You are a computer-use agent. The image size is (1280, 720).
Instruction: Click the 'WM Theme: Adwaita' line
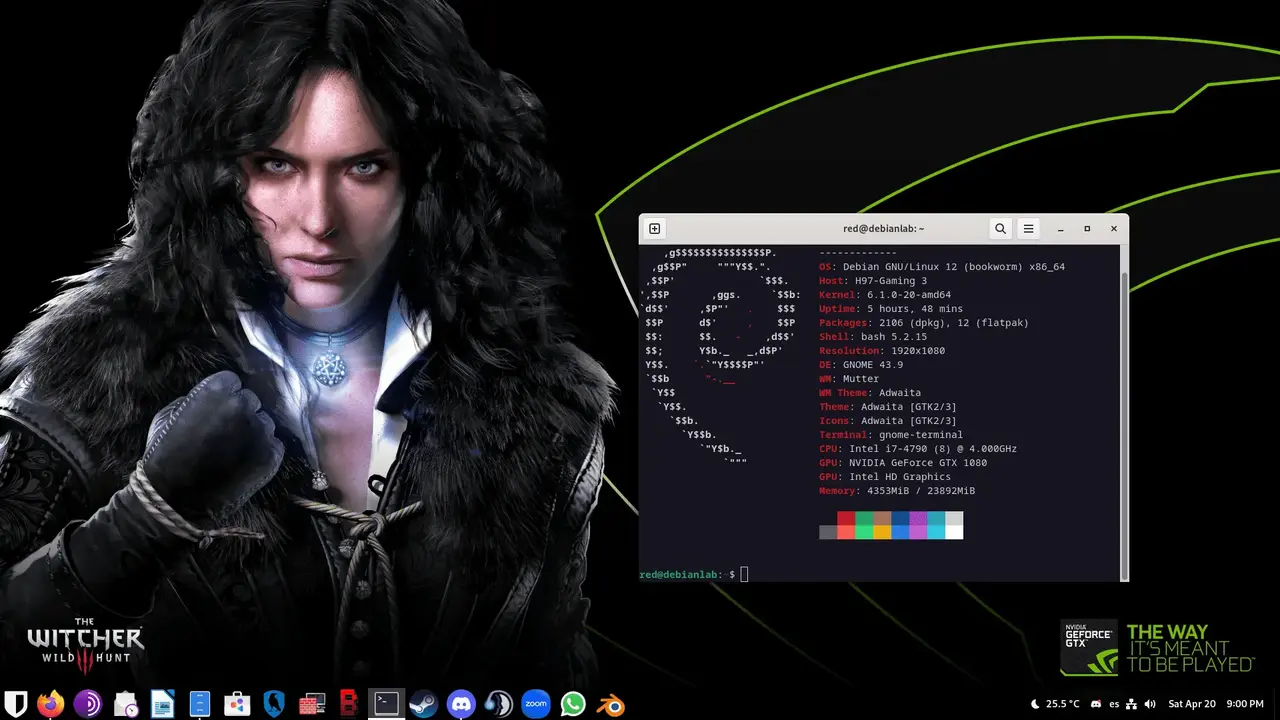click(870, 393)
